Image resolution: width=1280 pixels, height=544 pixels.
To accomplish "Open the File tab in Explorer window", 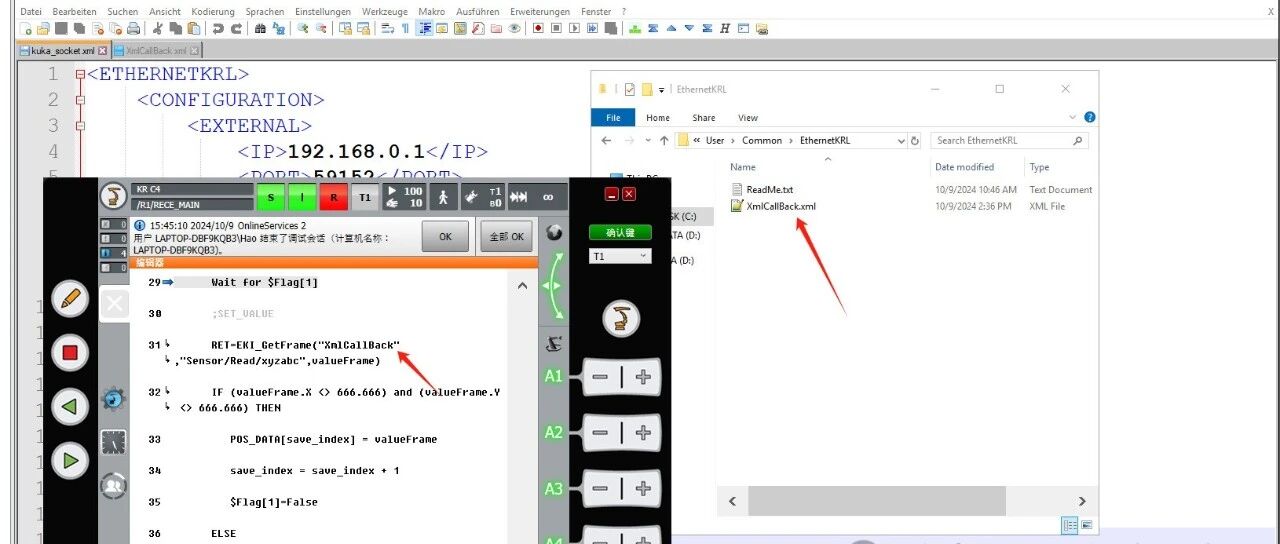I will [x=613, y=117].
